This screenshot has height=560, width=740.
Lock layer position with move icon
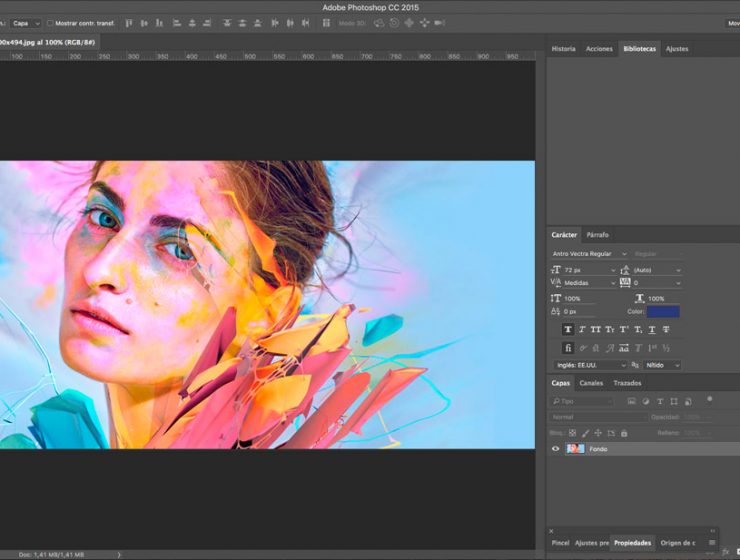click(598, 433)
